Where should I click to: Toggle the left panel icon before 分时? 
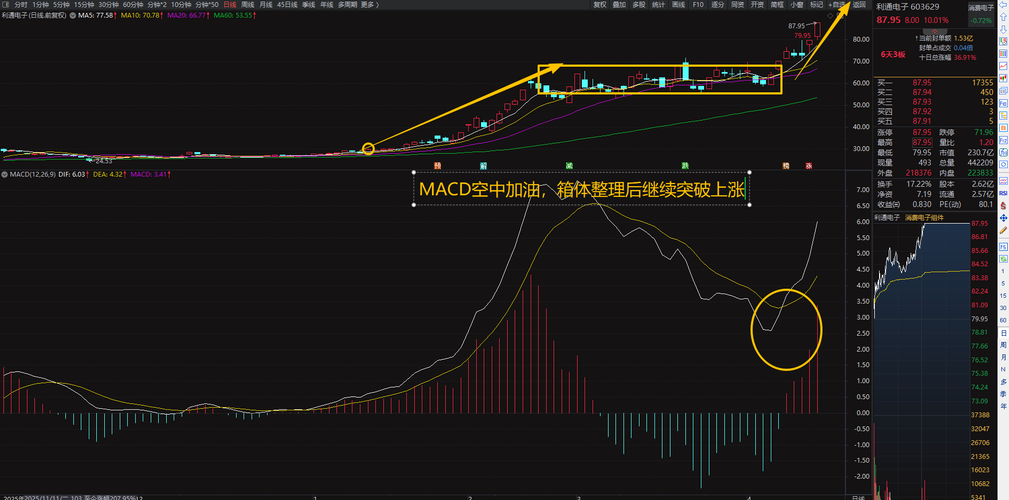pyautogui.click(x=6, y=5)
